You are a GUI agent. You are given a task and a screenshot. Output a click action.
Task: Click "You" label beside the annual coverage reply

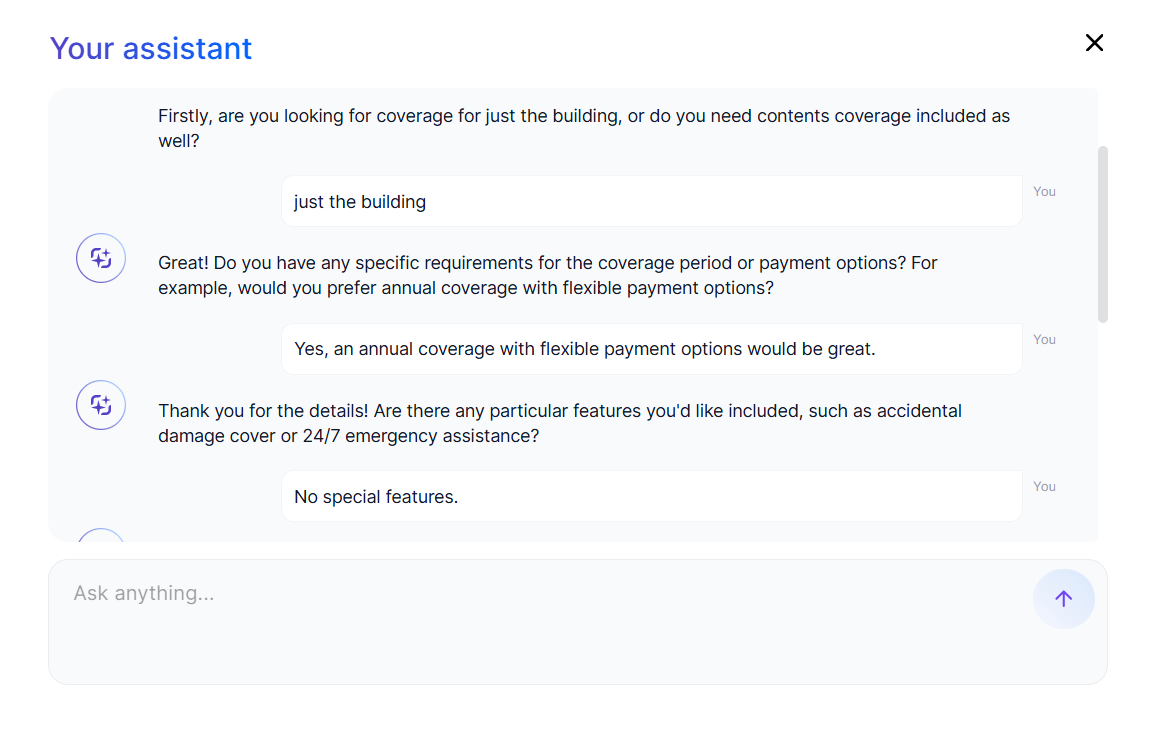(1044, 340)
